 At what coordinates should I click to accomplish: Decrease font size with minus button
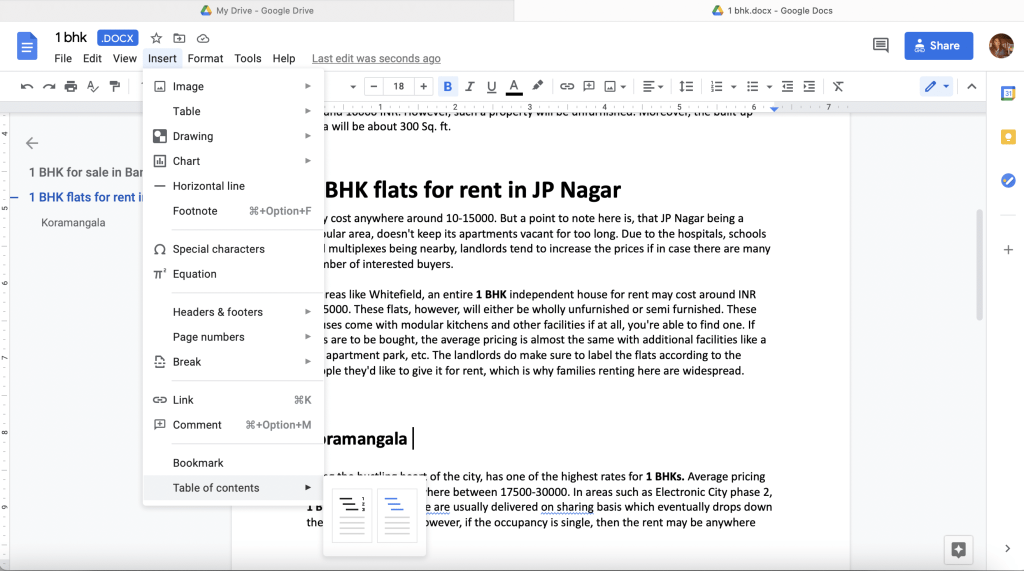click(374, 86)
